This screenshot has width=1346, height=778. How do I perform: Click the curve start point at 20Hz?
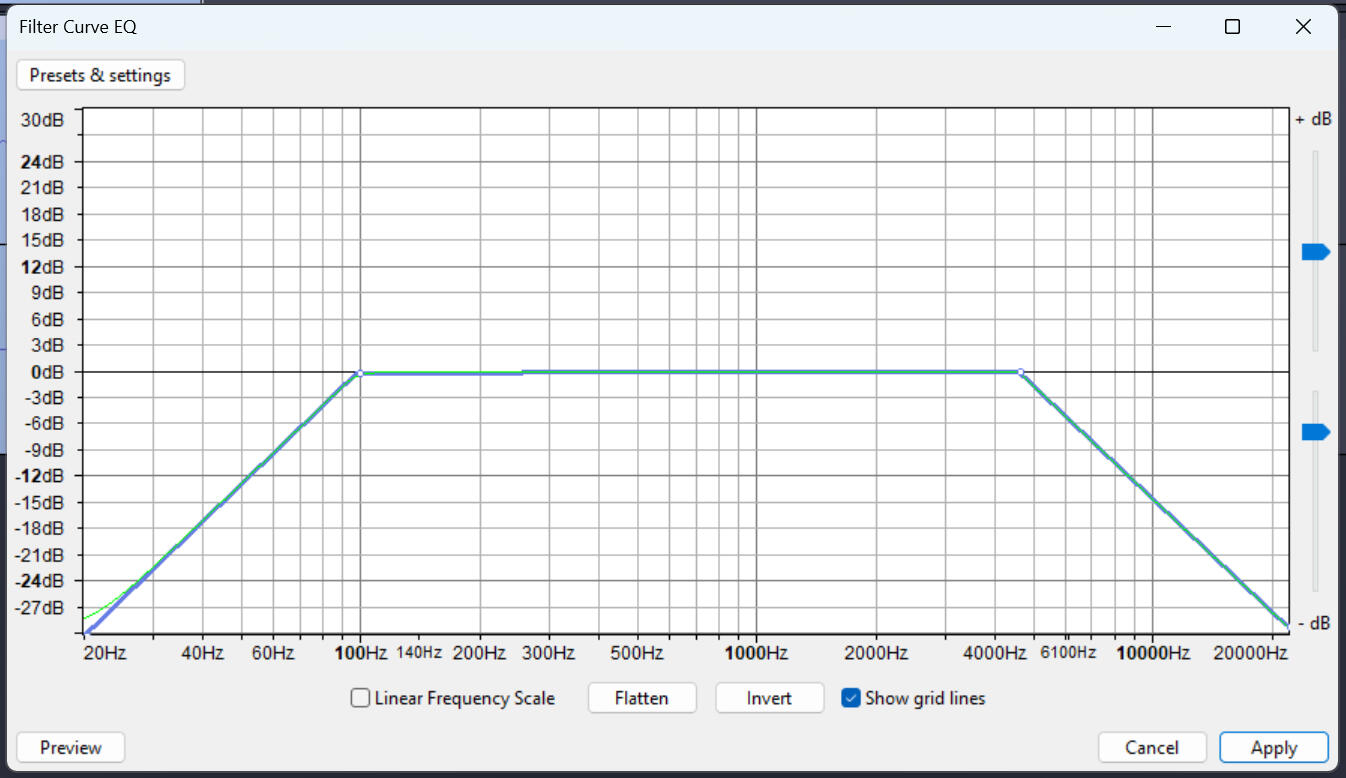88,631
